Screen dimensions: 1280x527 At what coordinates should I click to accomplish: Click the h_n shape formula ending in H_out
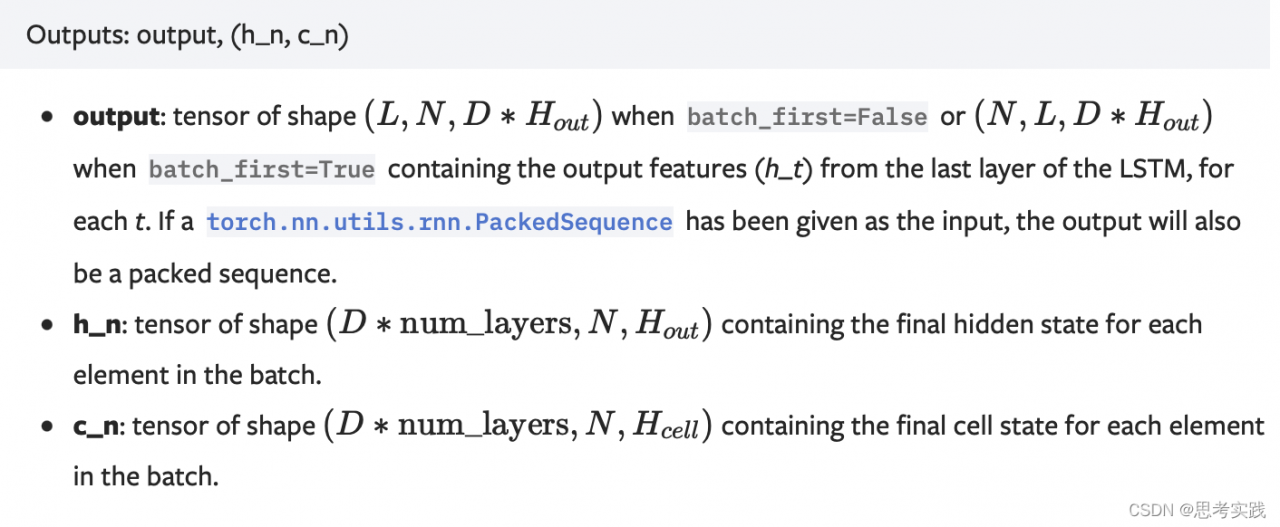pyautogui.click(x=519, y=324)
